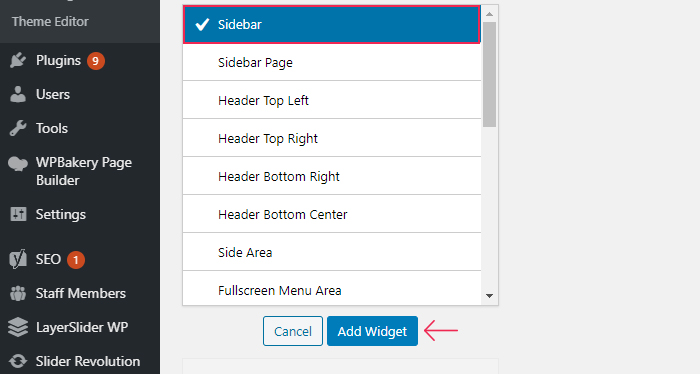Viewport: 700px width, 374px height.
Task: Choose Header Top Left widget area
Action: [332, 100]
